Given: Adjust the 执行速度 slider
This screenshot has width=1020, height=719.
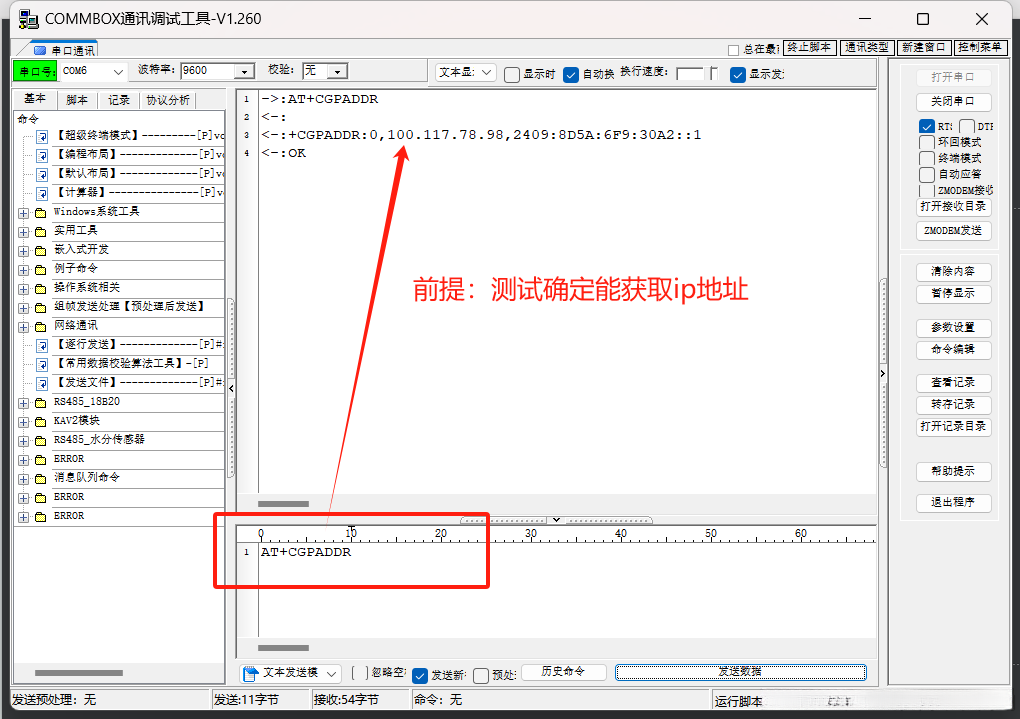Looking at the screenshot, I should 710,74.
